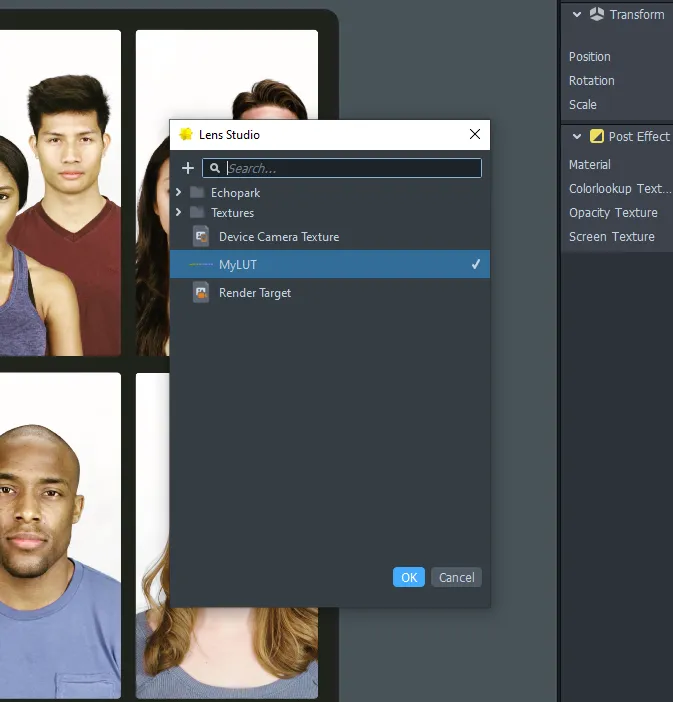Screen dimensions: 673x702
Task: Click the Screen Texture property label
Action: pyautogui.click(x=612, y=236)
